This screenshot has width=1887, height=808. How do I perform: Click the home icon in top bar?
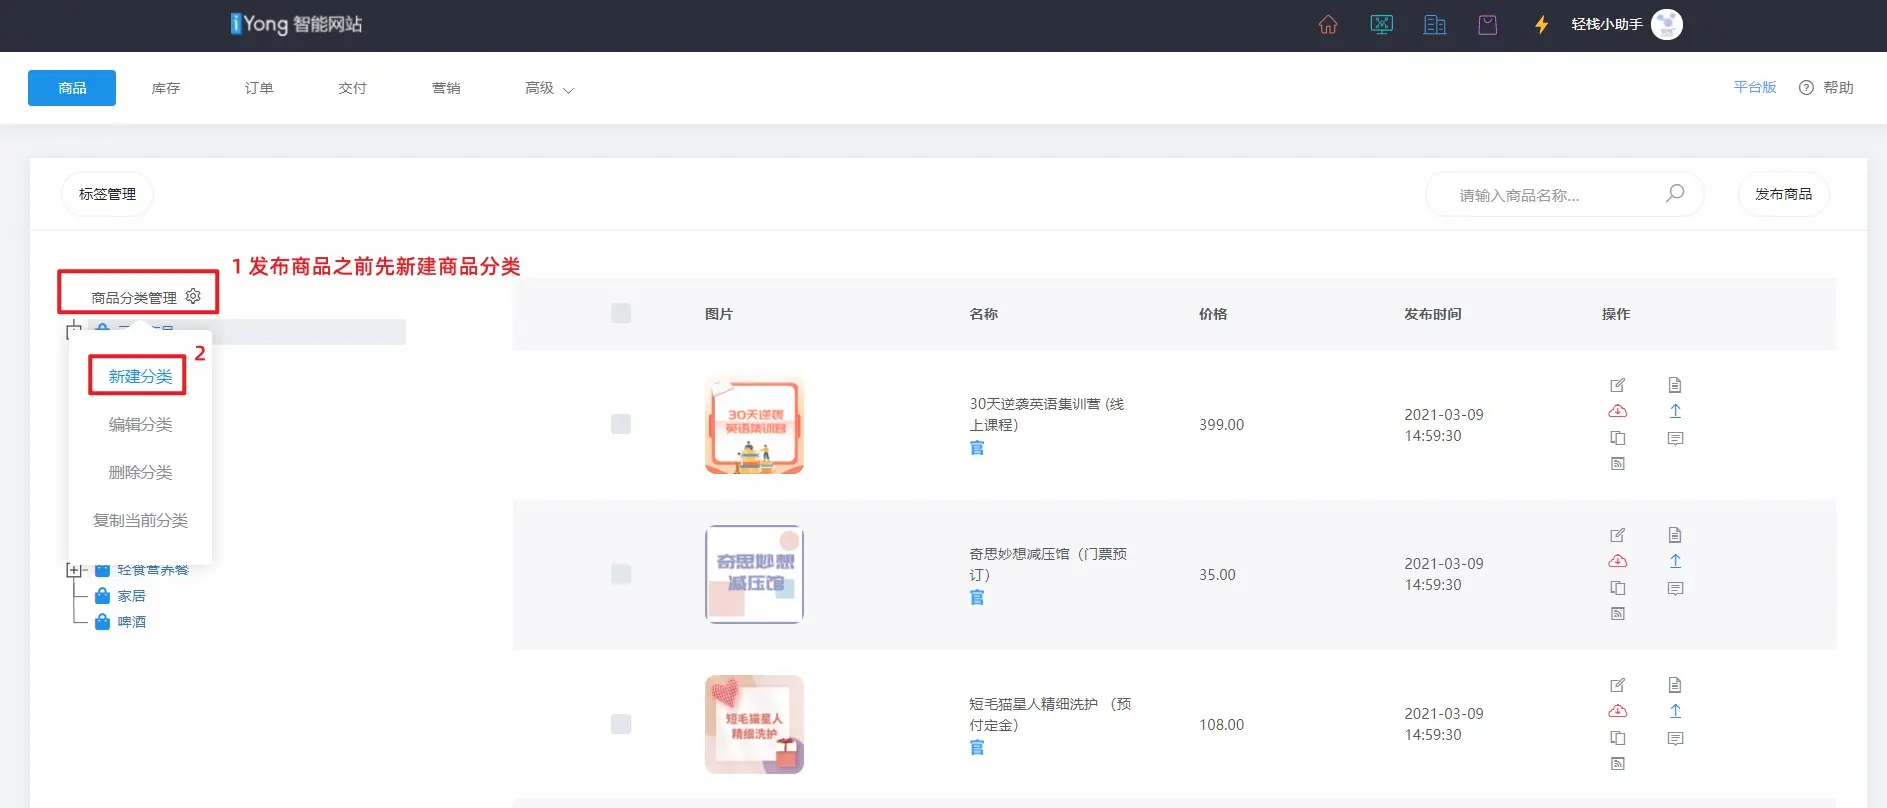pyautogui.click(x=1327, y=25)
